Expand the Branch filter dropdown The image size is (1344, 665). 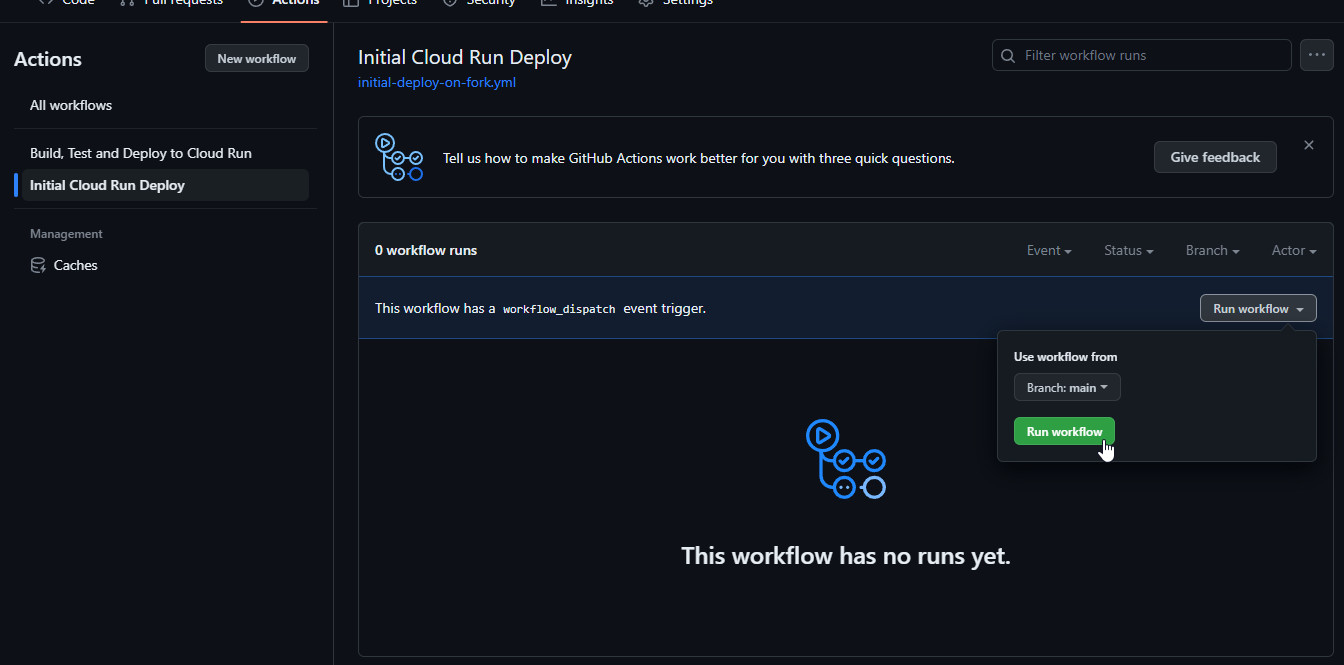(x=1213, y=250)
